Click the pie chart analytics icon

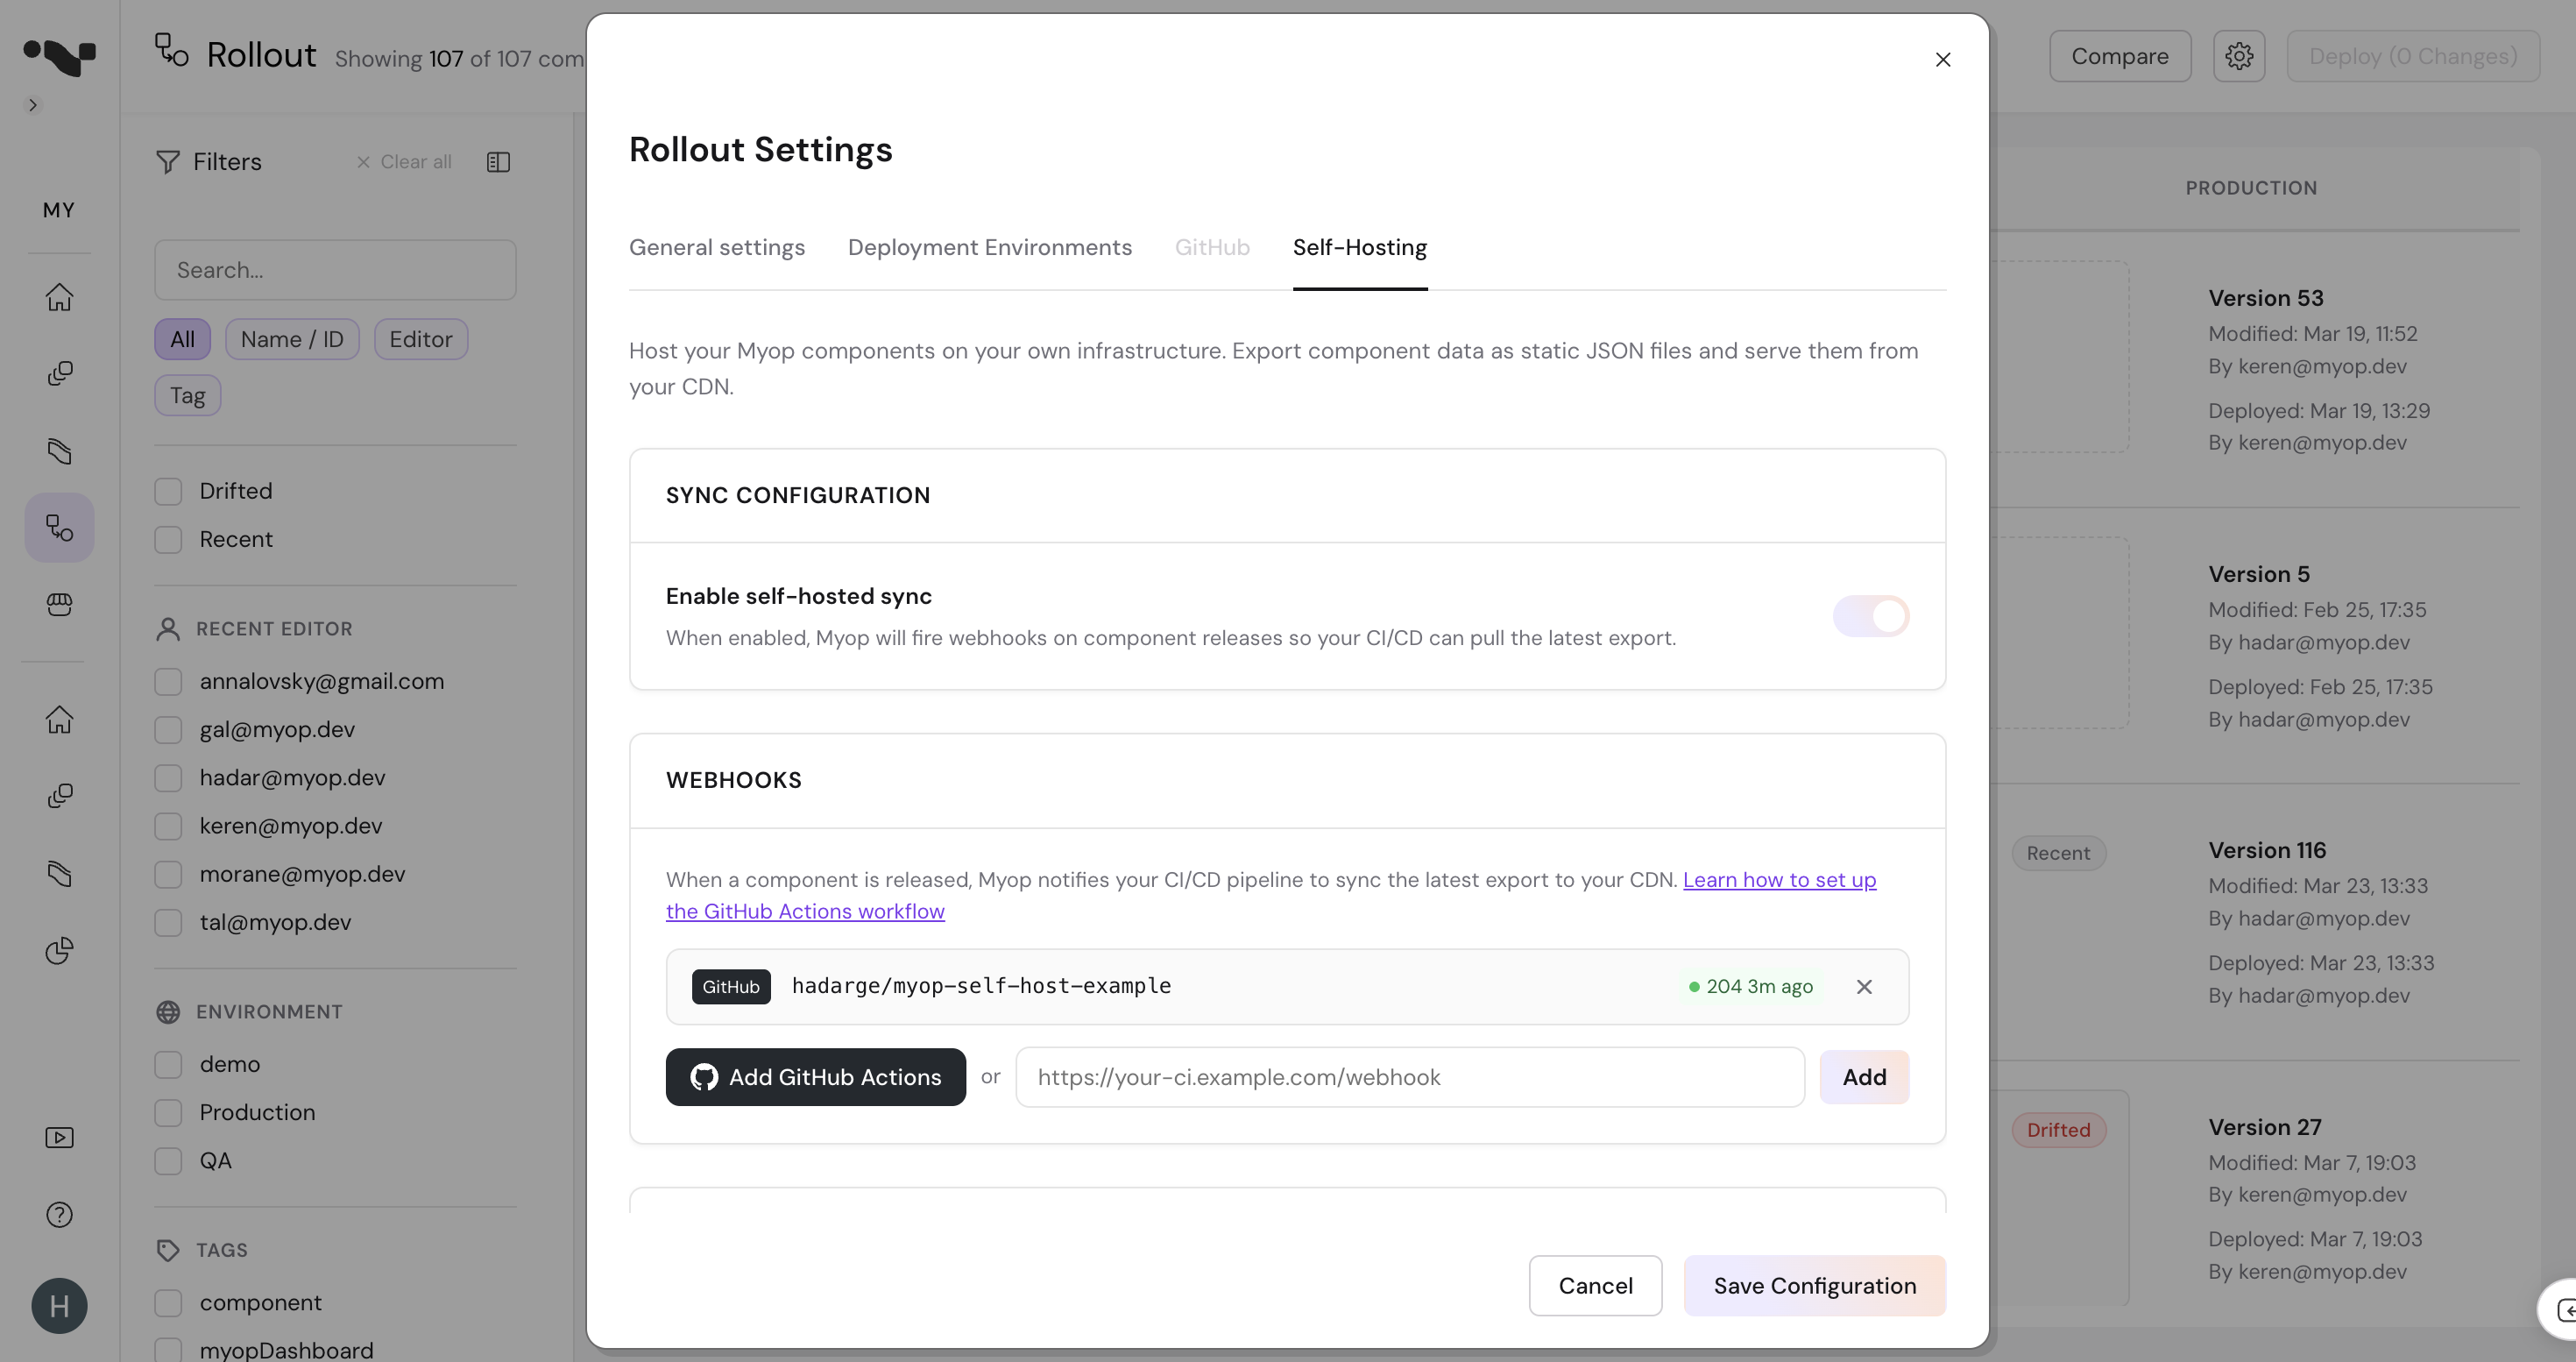(59, 951)
